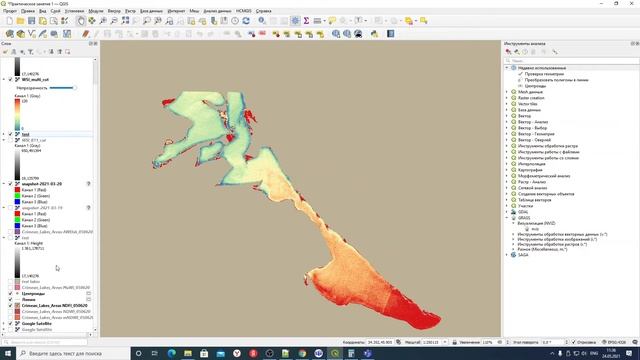Click the History clock icon in Processing toolbox
The image size is (640, 360).
pos(525,52)
